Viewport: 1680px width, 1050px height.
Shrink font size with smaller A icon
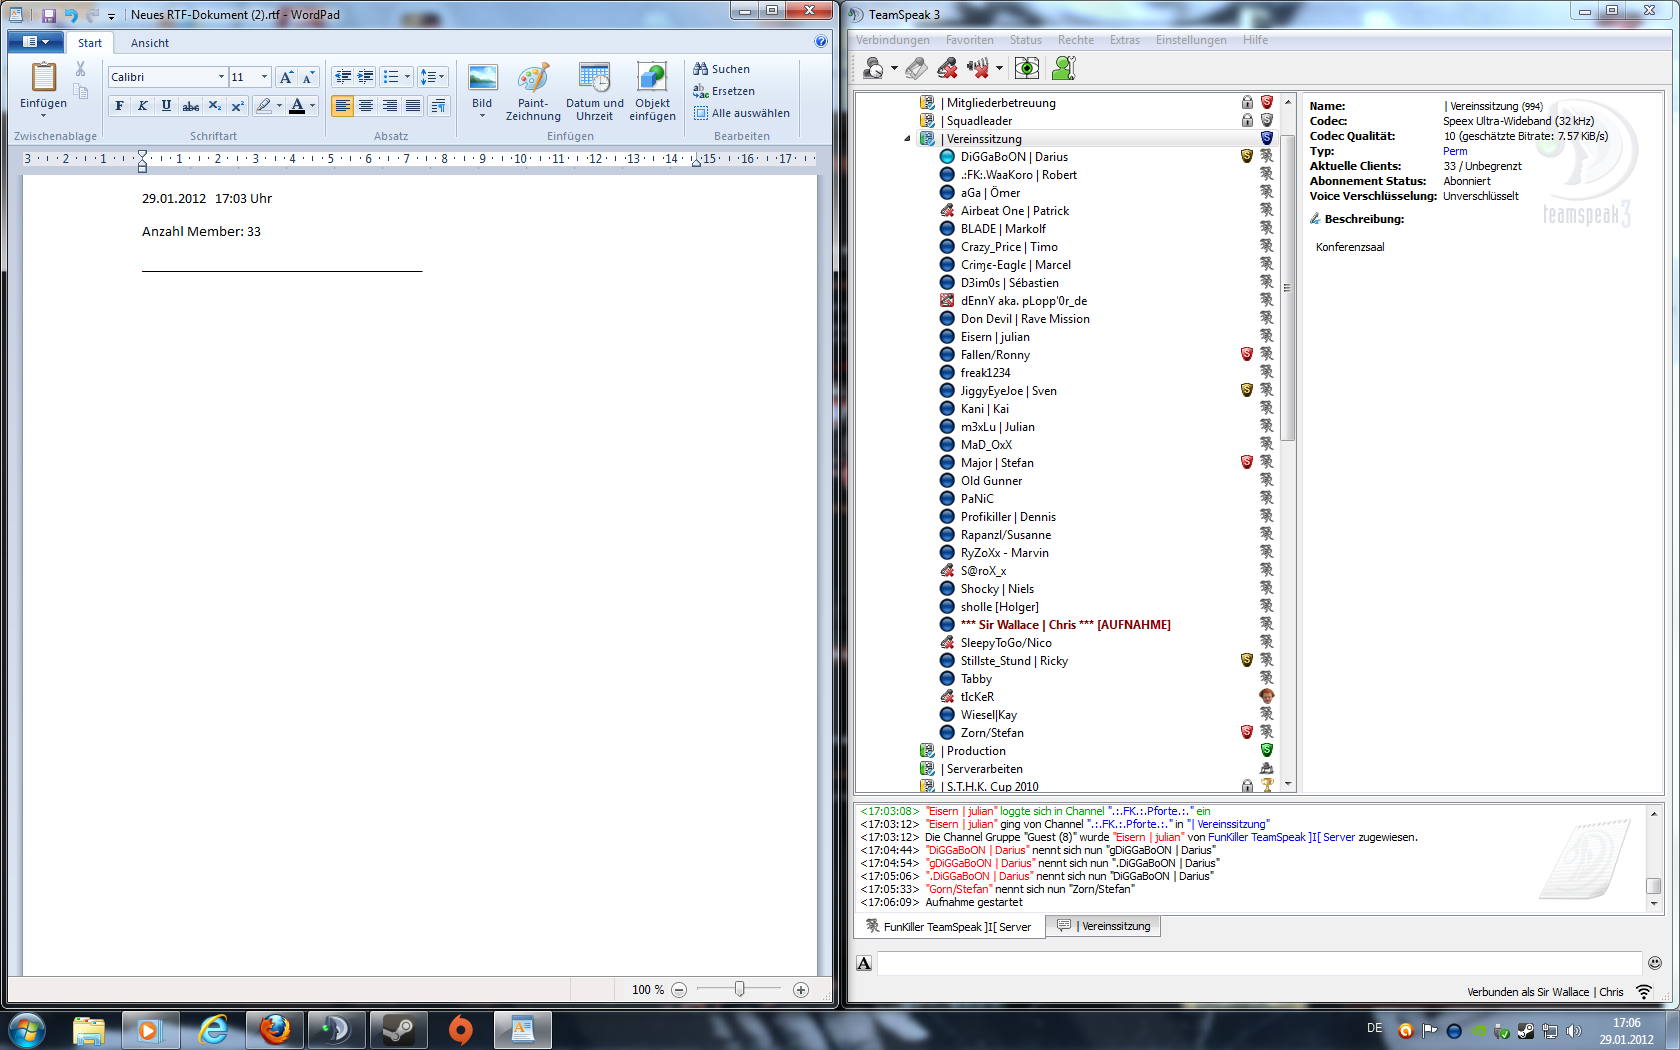(308, 77)
